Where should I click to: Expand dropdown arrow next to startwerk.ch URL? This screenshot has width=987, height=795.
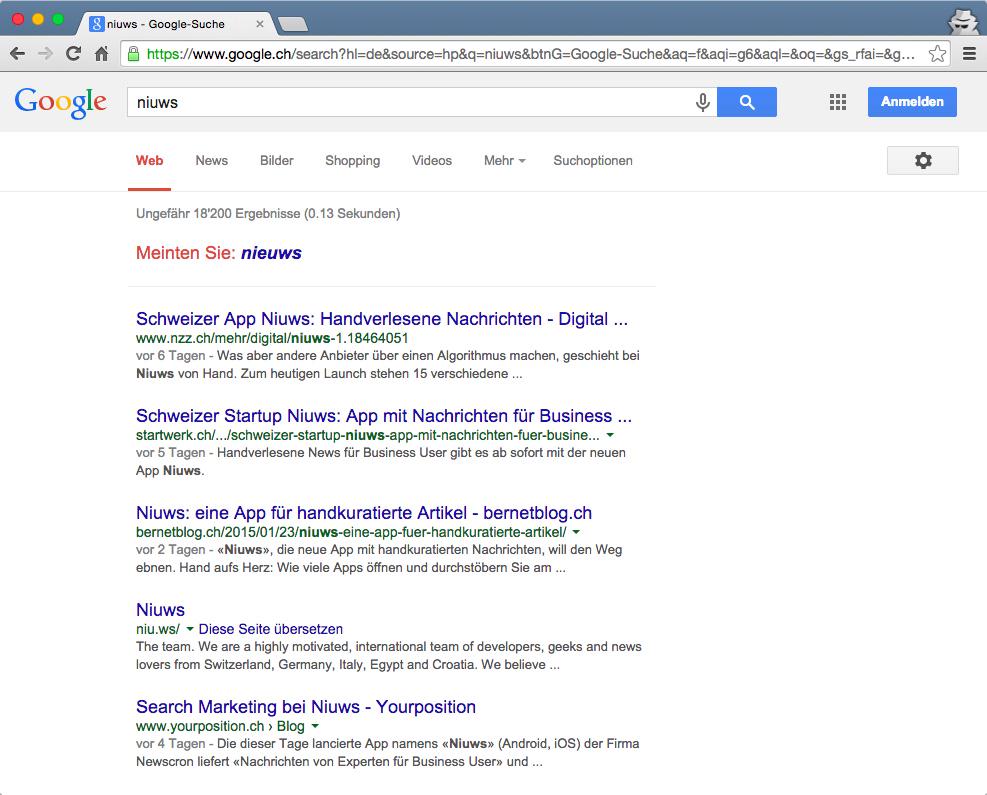(x=610, y=435)
